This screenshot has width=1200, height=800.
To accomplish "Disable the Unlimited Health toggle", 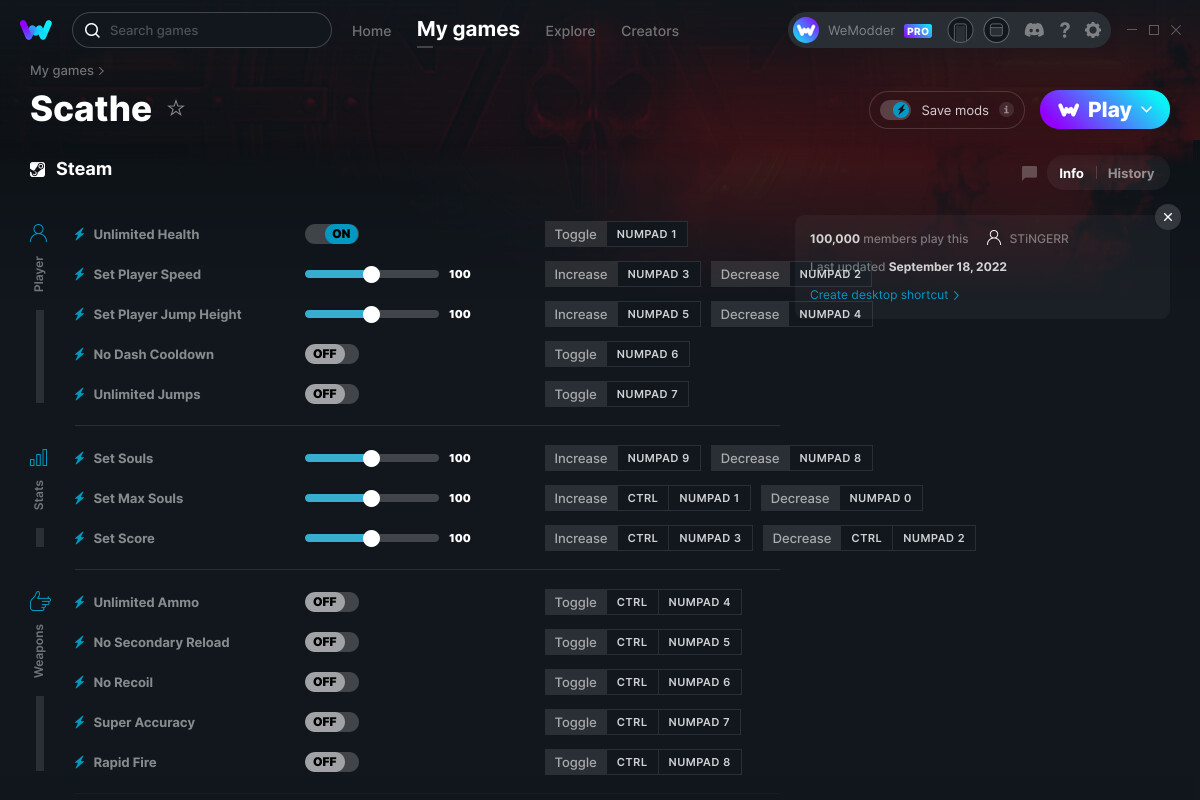I will 332,233.
